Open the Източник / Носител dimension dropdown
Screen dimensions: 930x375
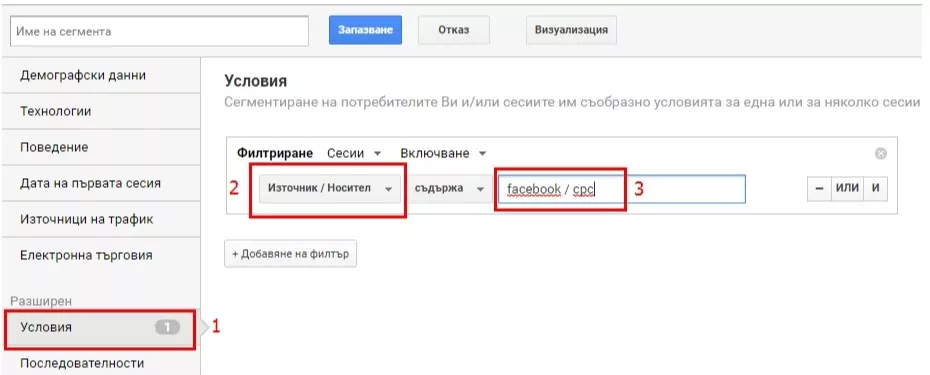[330, 189]
